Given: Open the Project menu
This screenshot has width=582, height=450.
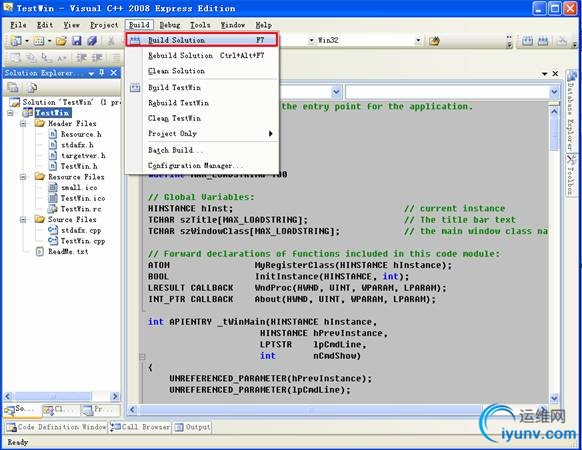Looking at the screenshot, I should click(104, 25).
